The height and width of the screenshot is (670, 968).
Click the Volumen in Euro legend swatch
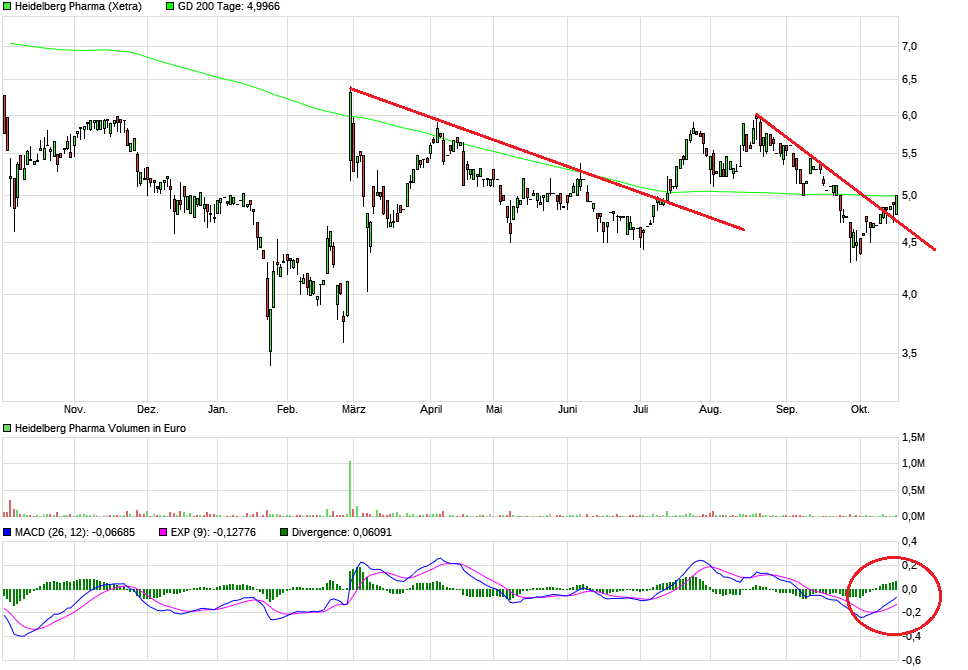point(7,428)
